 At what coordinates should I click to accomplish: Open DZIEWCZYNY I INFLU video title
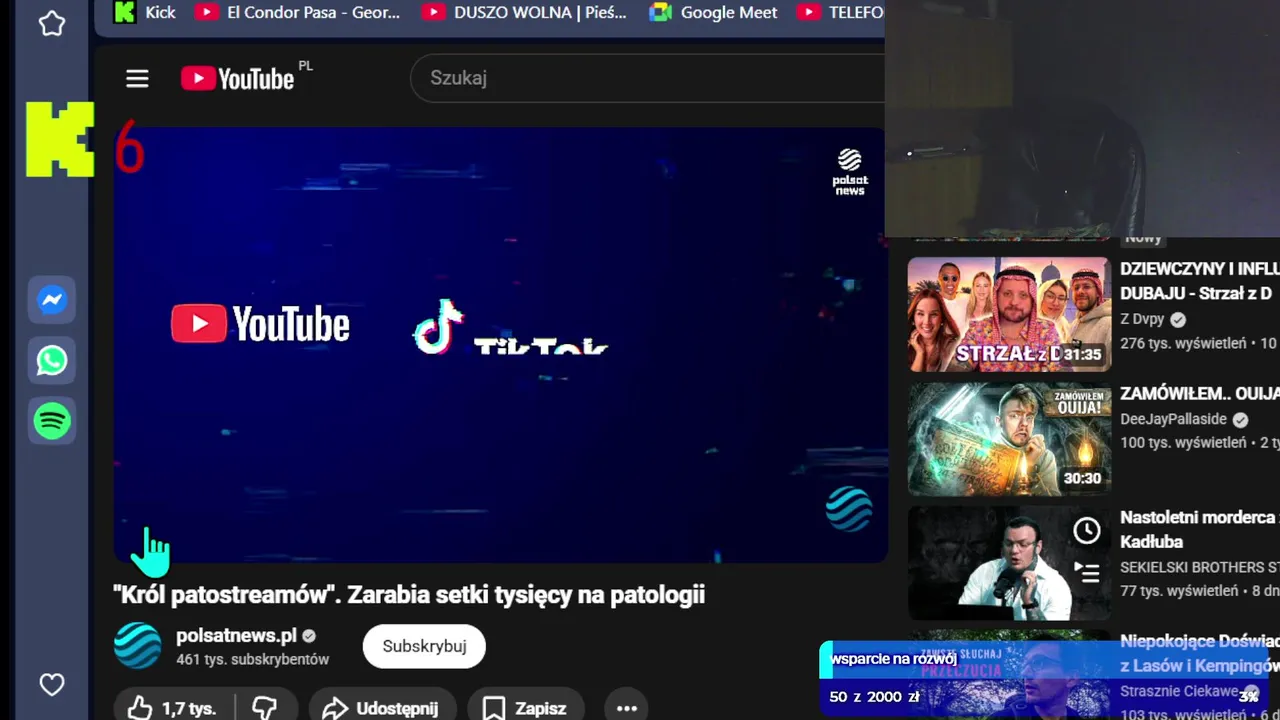point(1200,281)
